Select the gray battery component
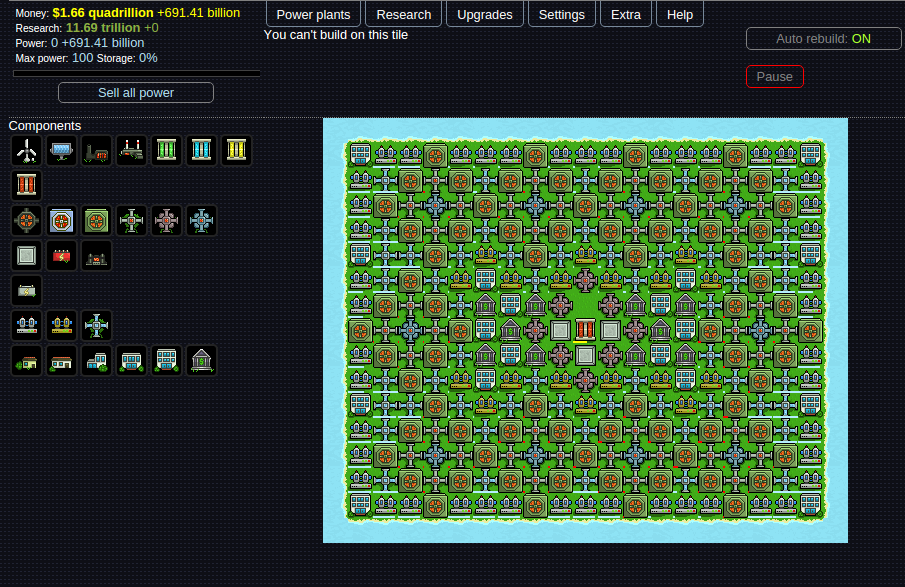 click(27, 290)
